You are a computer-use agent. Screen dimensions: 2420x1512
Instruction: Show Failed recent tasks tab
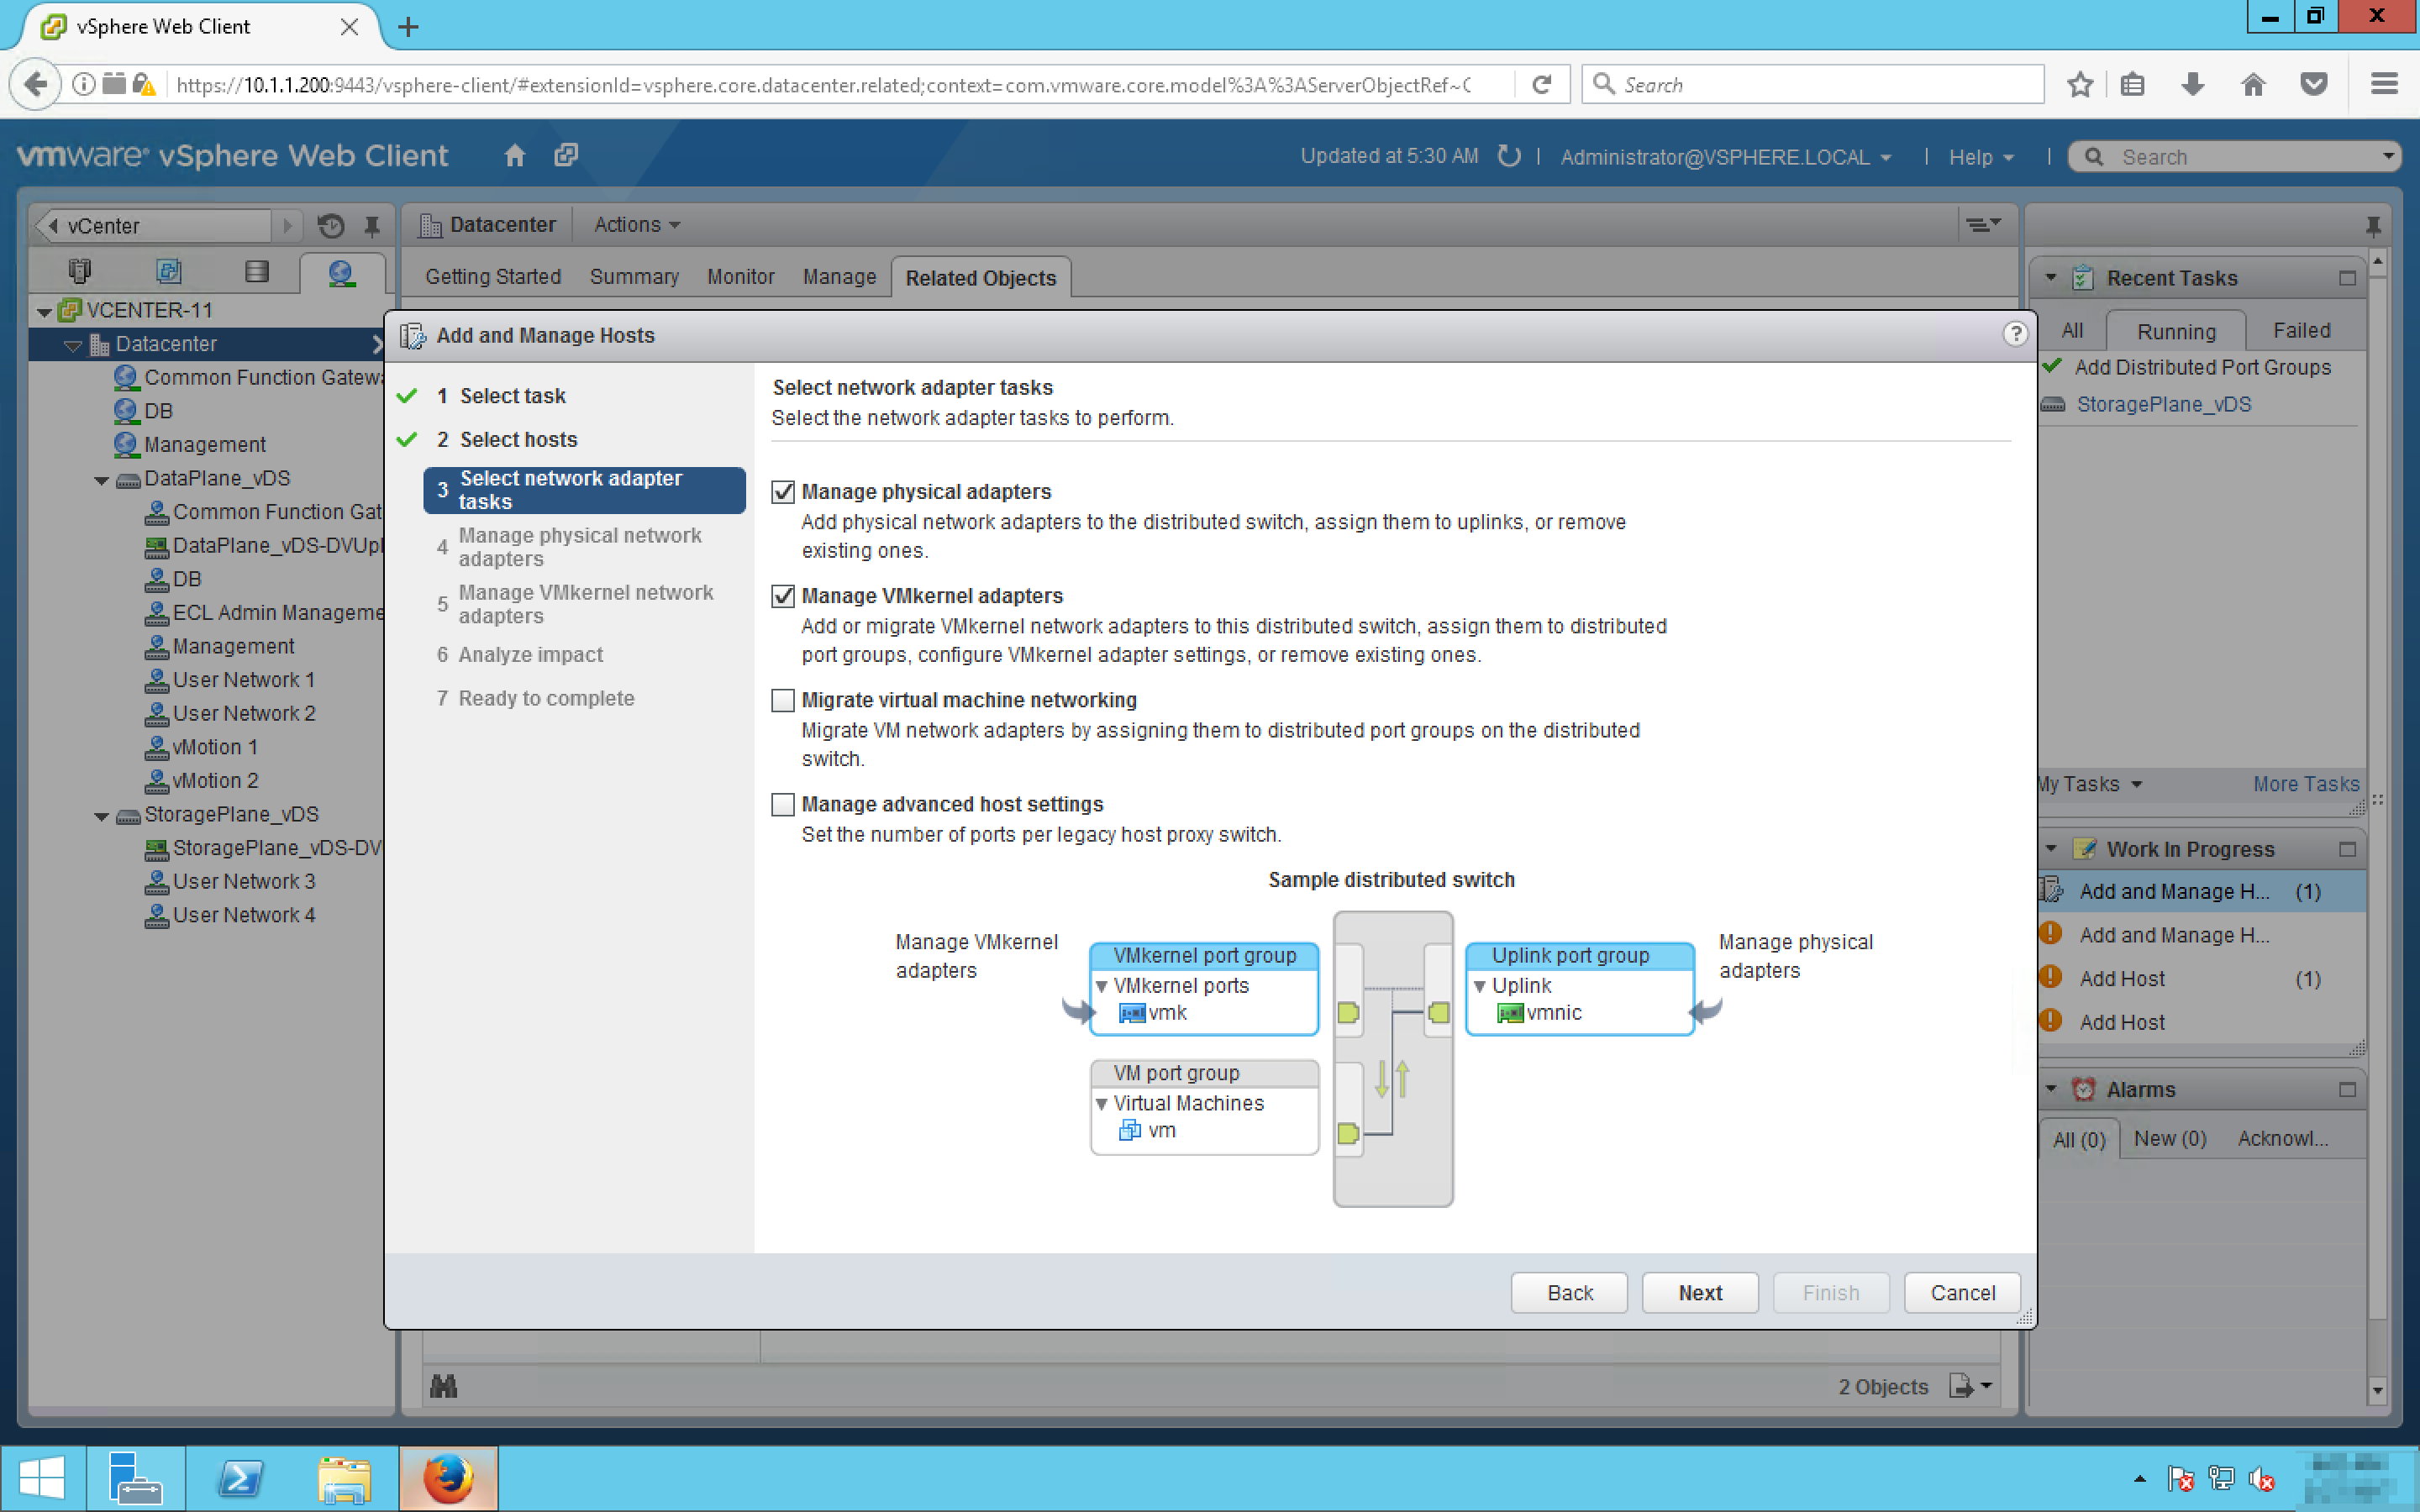[2301, 330]
